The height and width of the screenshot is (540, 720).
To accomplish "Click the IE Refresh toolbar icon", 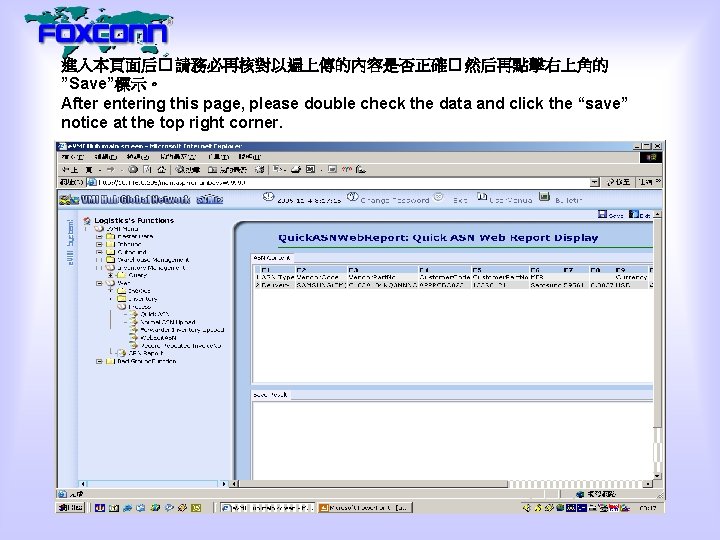I will (x=147, y=169).
